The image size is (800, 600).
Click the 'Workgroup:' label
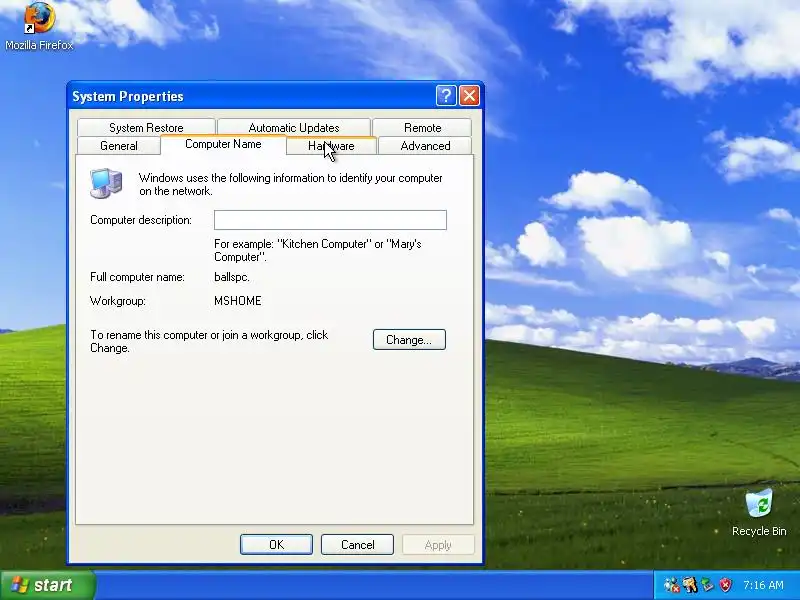[x=118, y=301]
